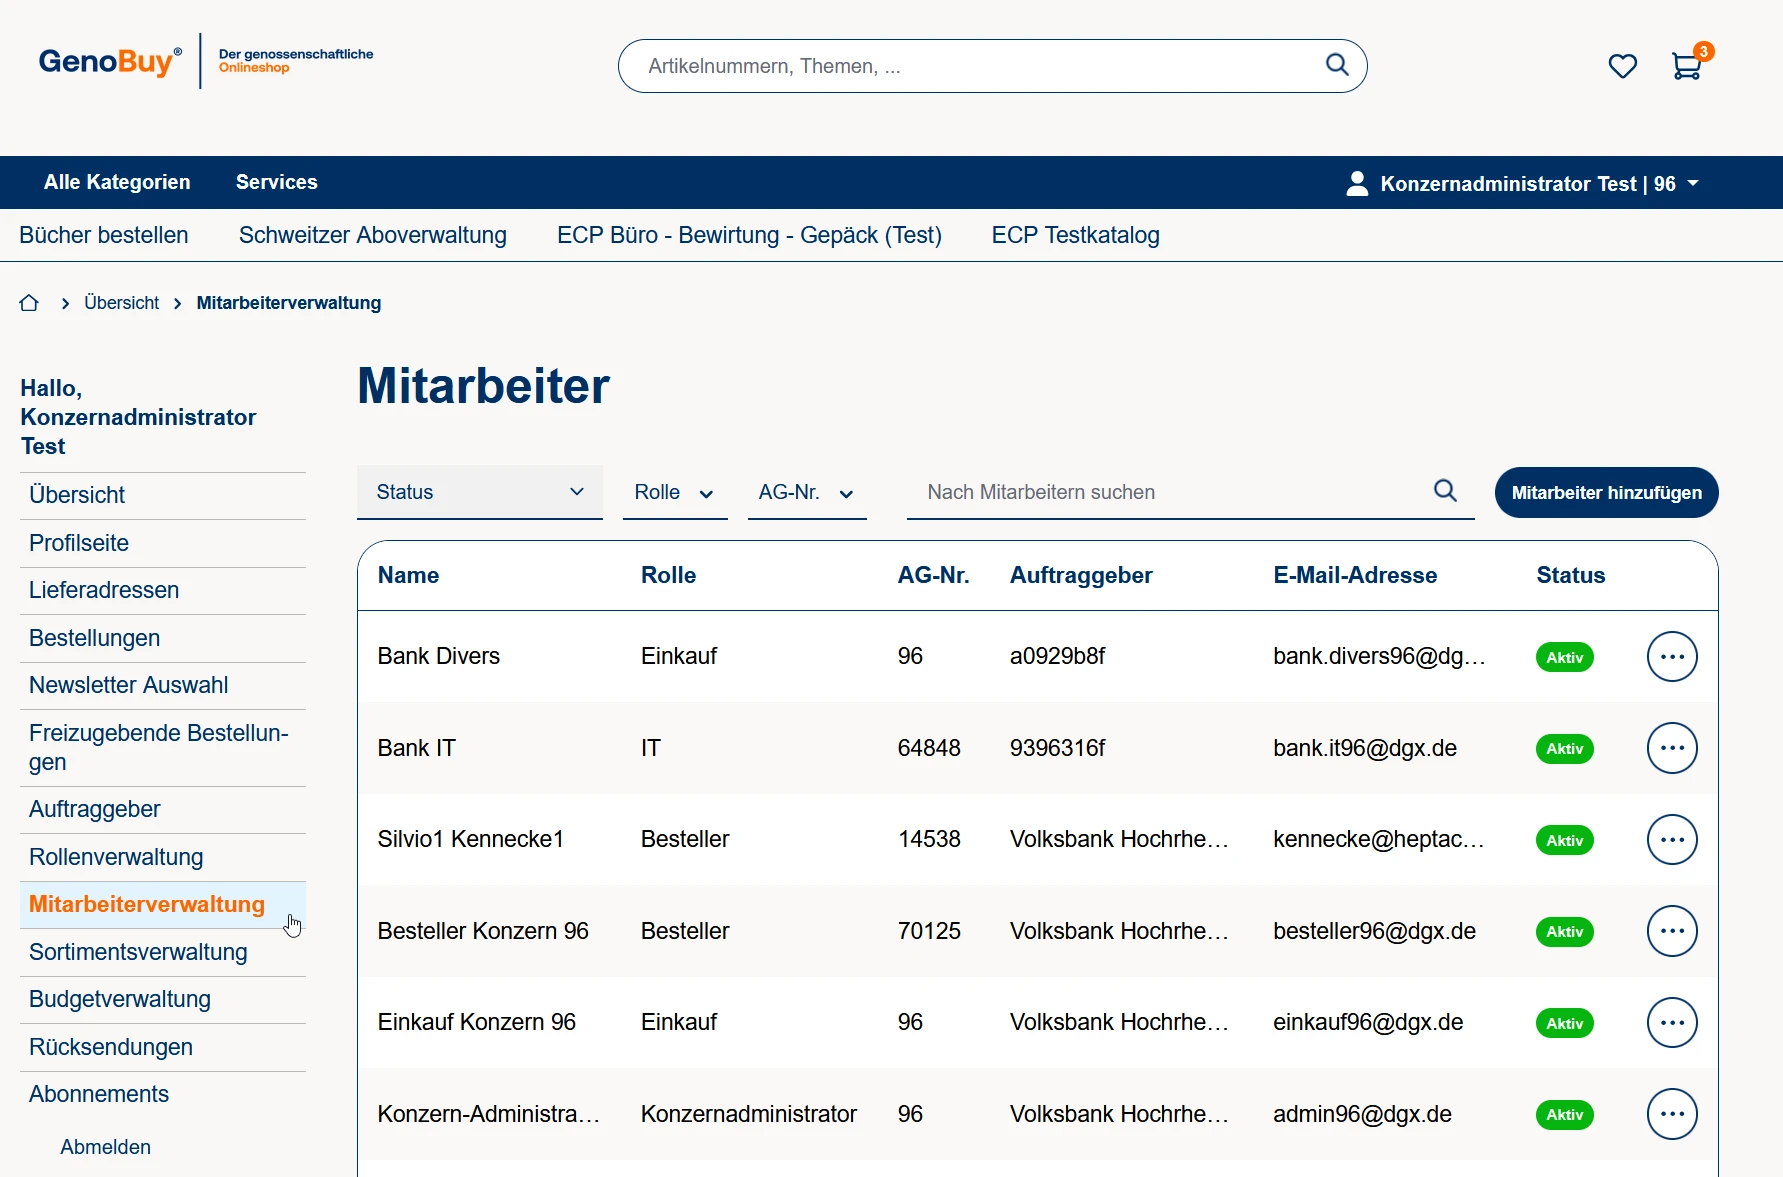Expand the Rolle filter dropdown

674,493
